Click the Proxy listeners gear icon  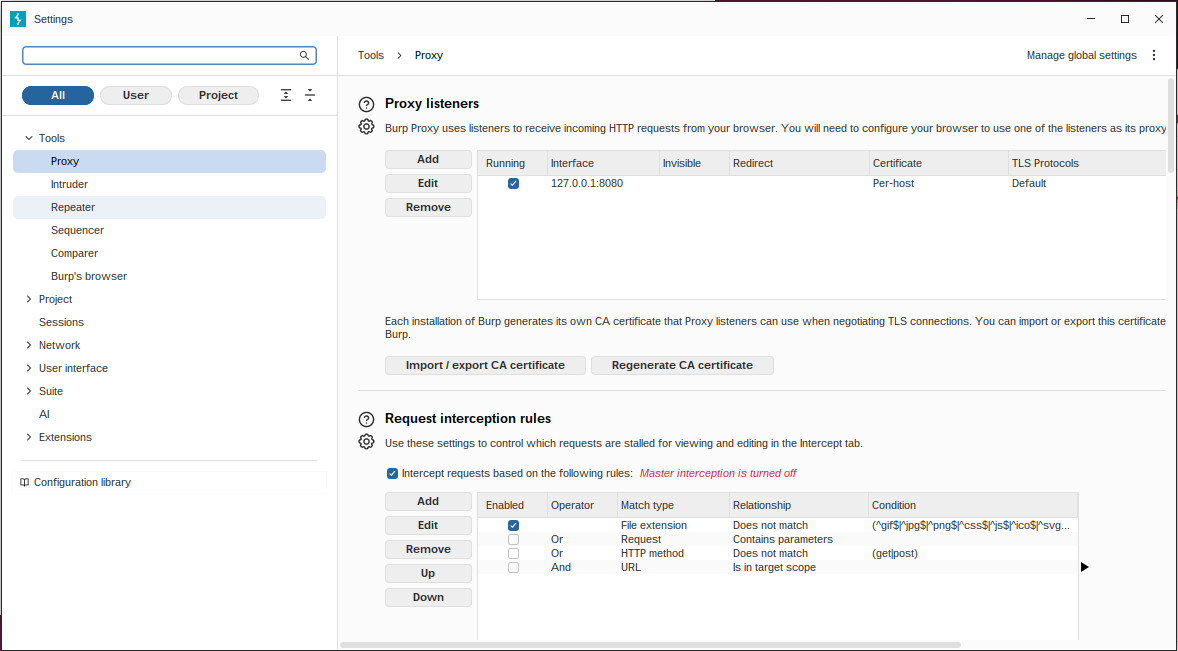point(366,127)
